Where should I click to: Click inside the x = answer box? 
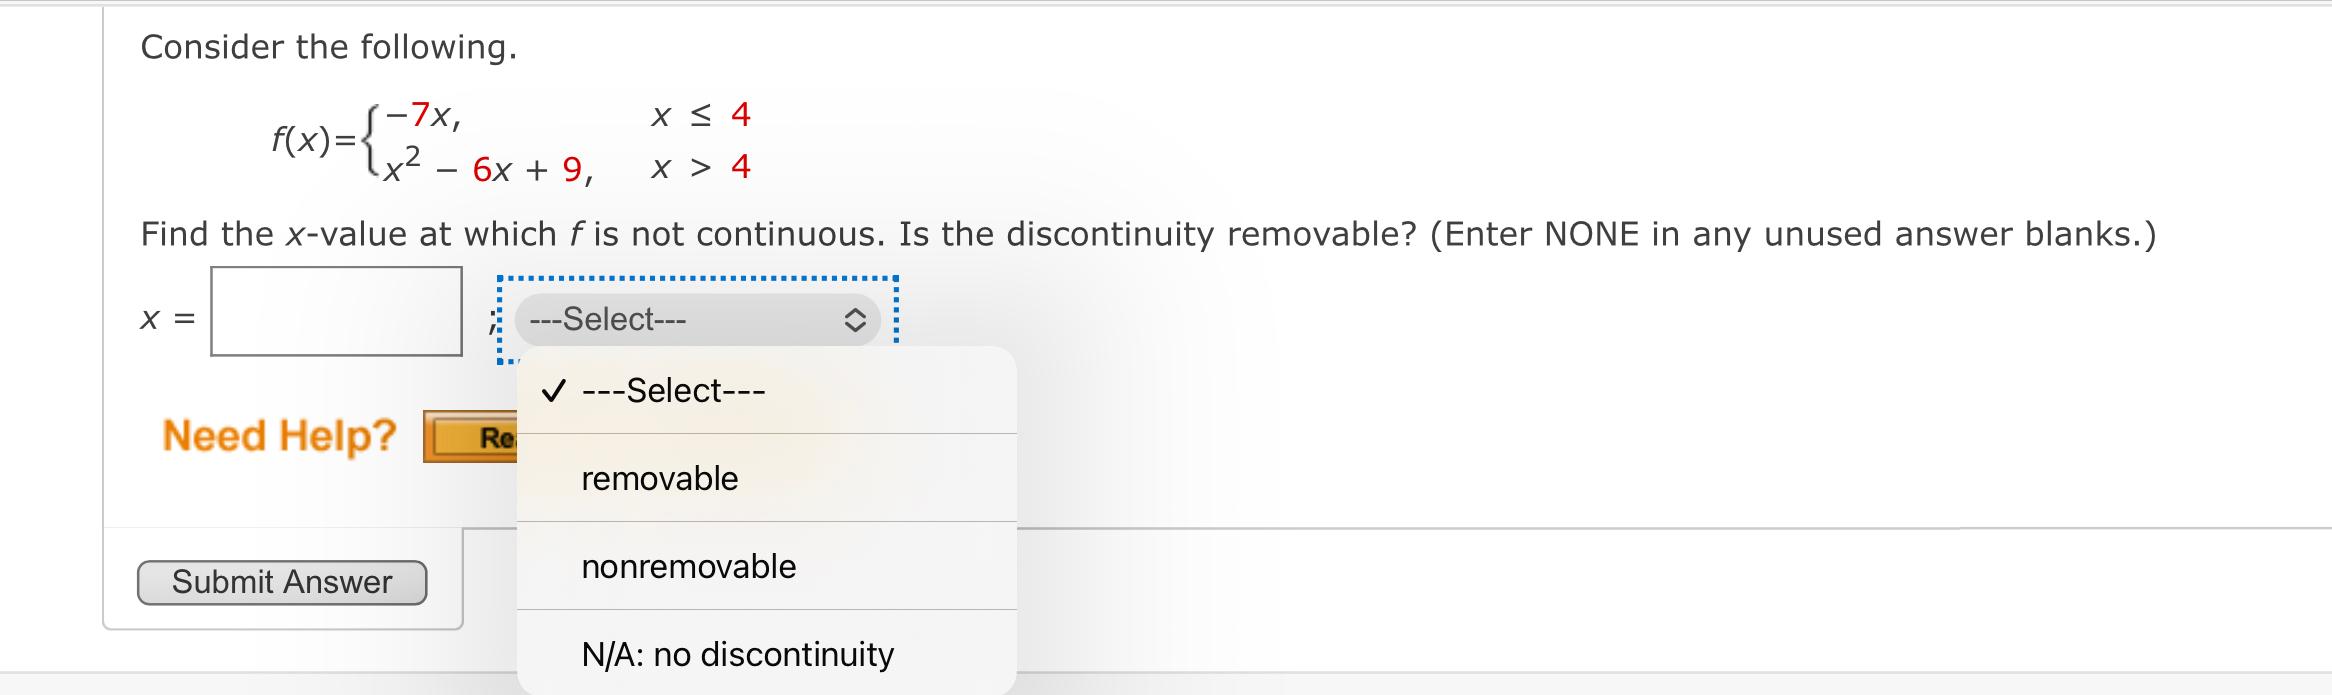pyautogui.click(x=335, y=317)
